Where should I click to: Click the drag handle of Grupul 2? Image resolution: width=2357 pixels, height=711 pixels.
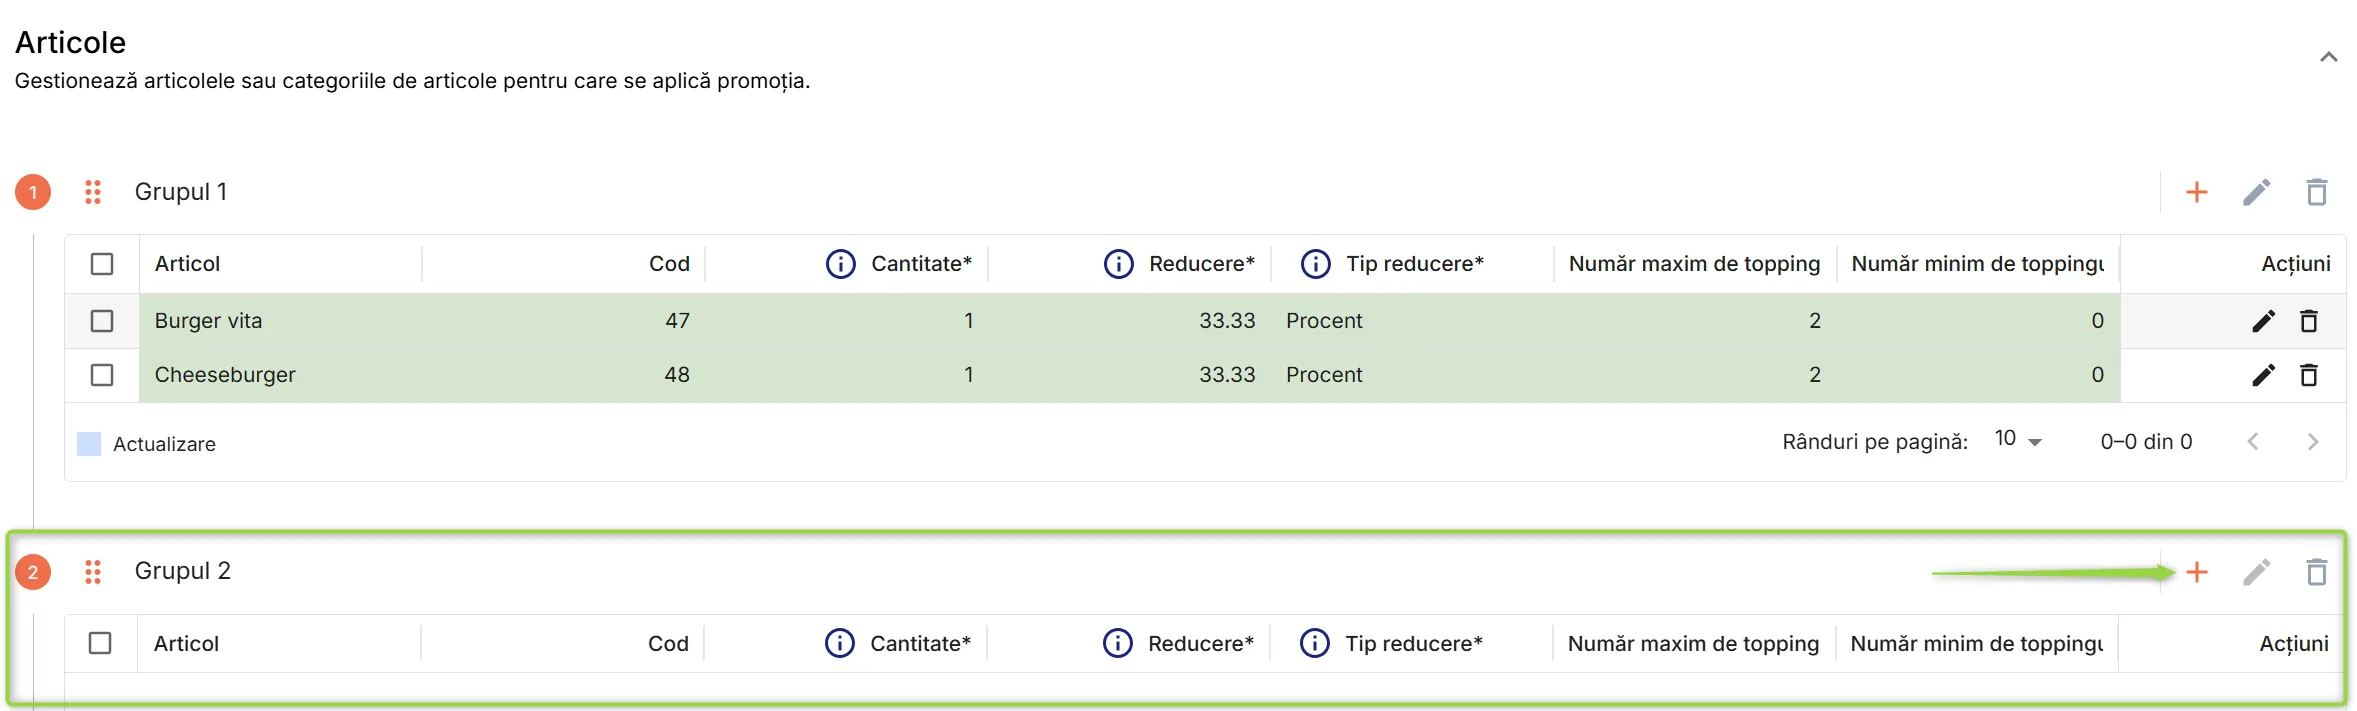(x=93, y=572)
